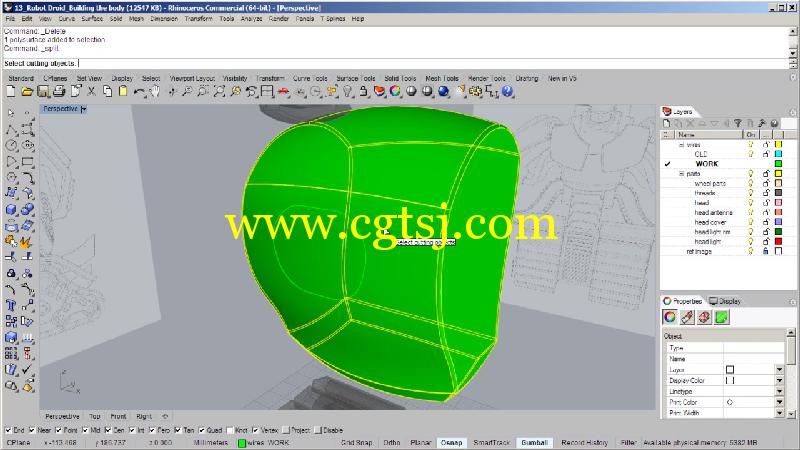Click the padlock Lock objects icon
The width and height of the screenshot is (800, 450).
(363, 91)
